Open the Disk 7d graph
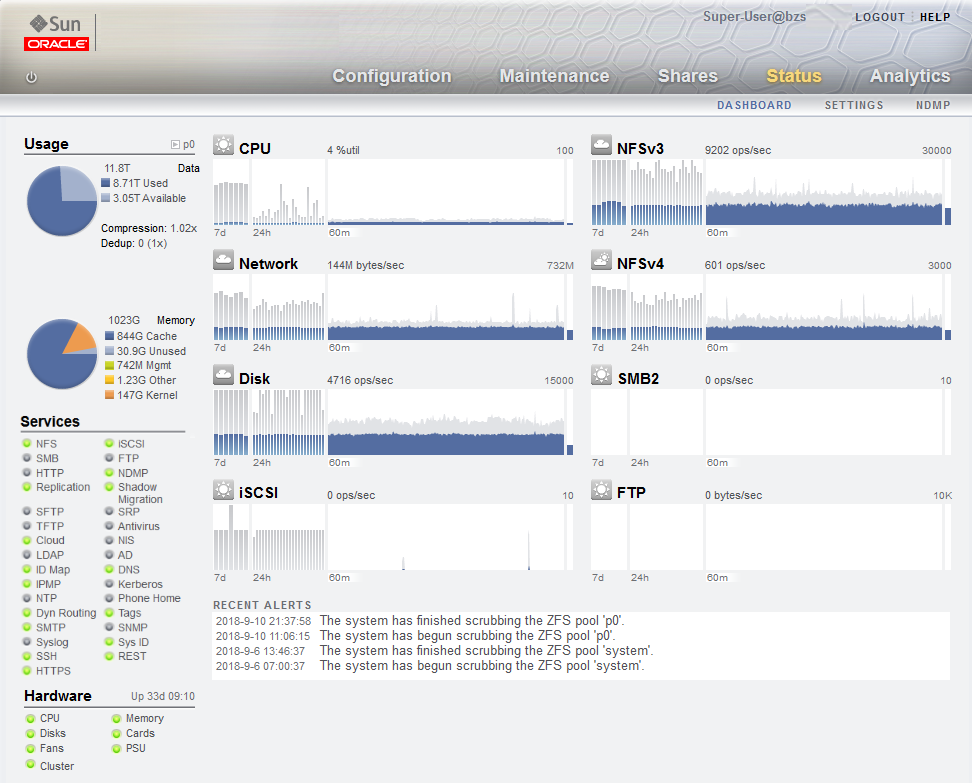Viewport: 972px width, 783px height. (x=231, y=422)
